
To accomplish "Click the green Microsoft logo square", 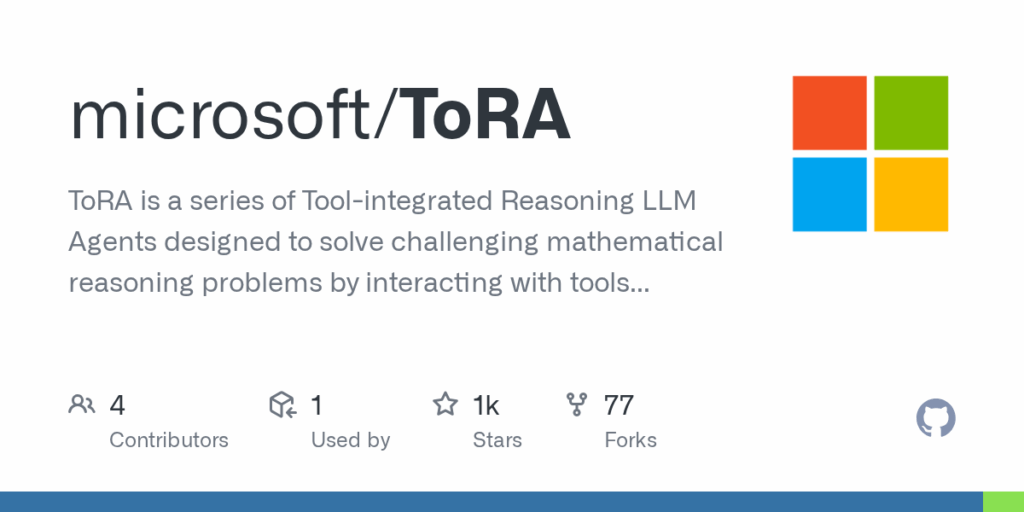I will pos(911,113).
